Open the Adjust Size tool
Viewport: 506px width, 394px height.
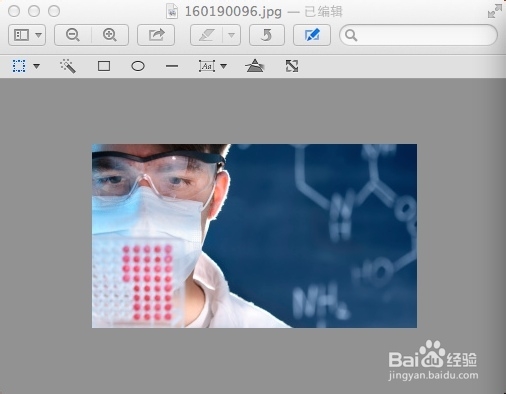pos(292,66)
